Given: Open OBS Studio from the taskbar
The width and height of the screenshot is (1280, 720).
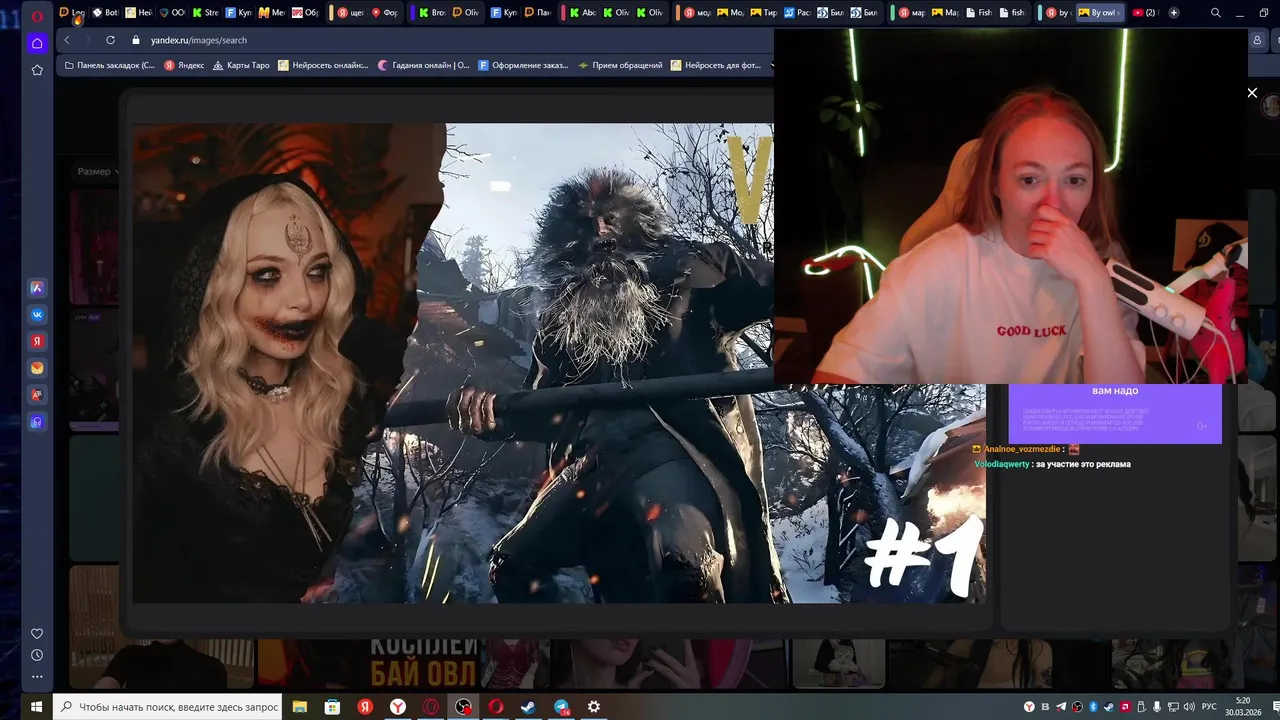Looking at the screenshot, I should pos(463,707).
